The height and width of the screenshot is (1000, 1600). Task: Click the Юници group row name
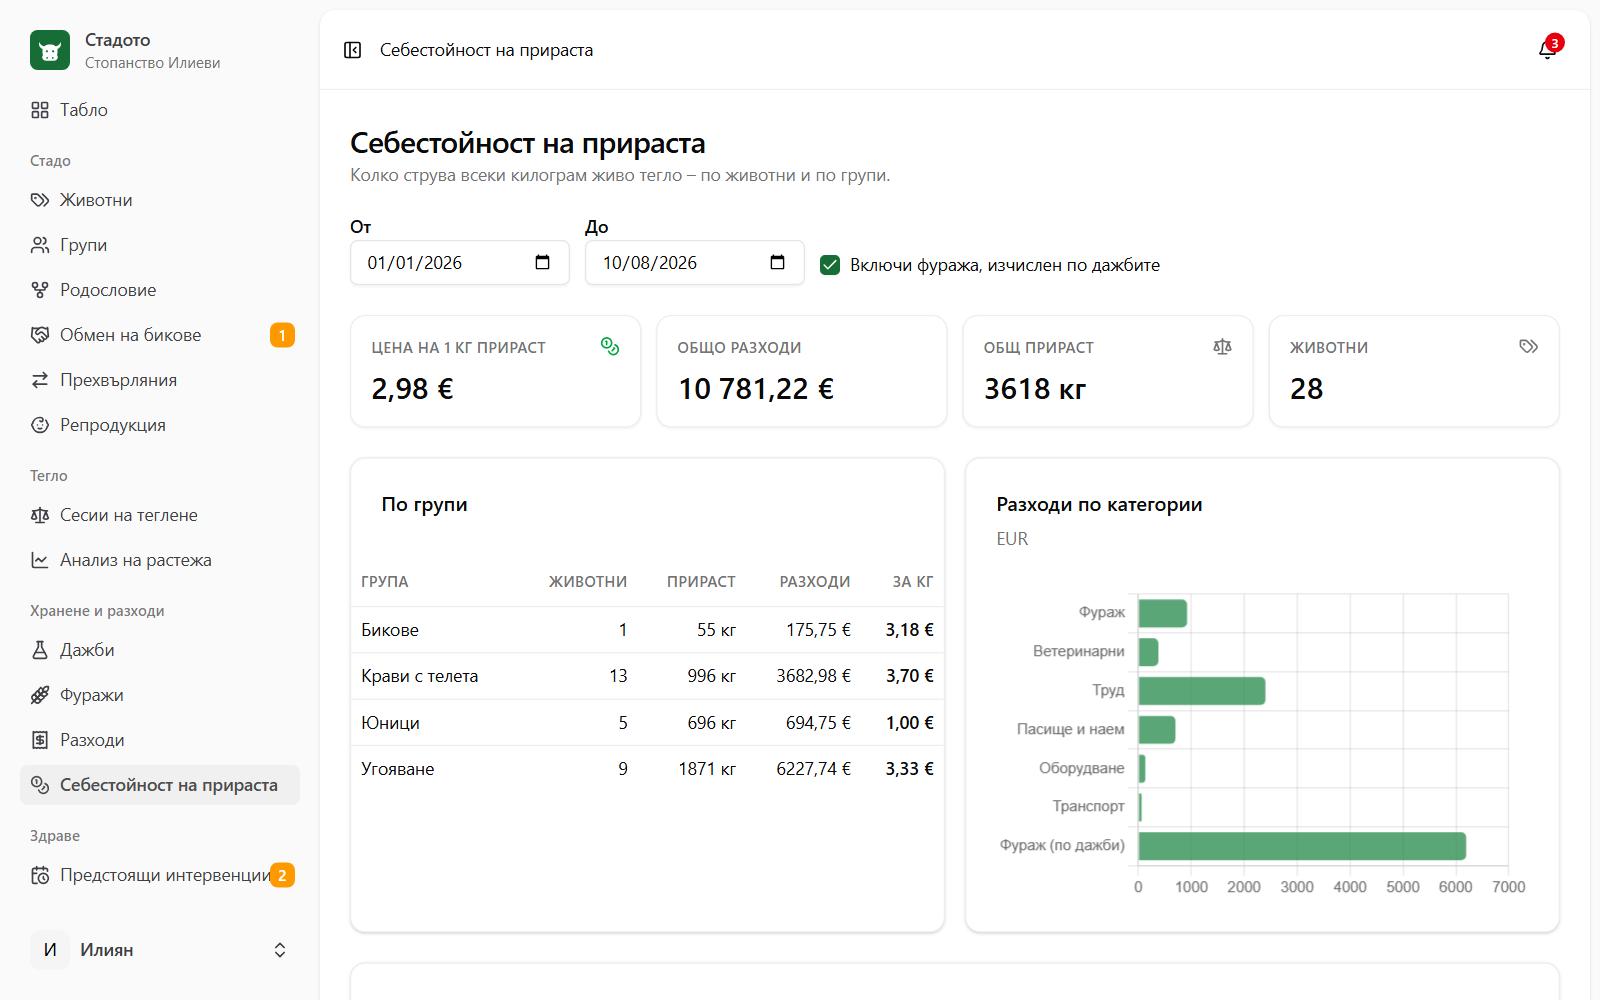[390, 723]
